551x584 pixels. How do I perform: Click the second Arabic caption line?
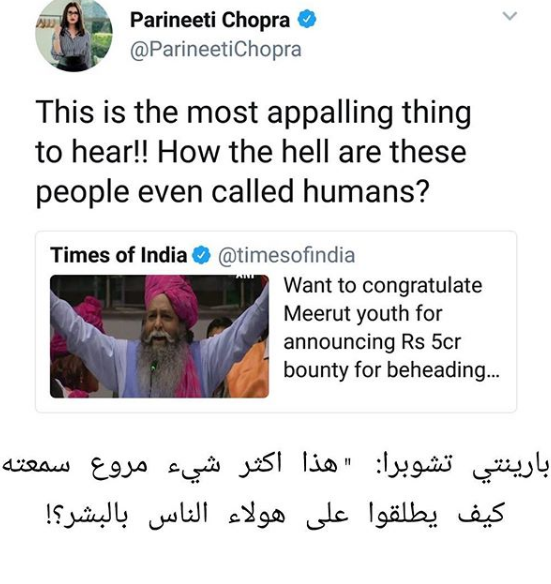(x=275, y=515)
